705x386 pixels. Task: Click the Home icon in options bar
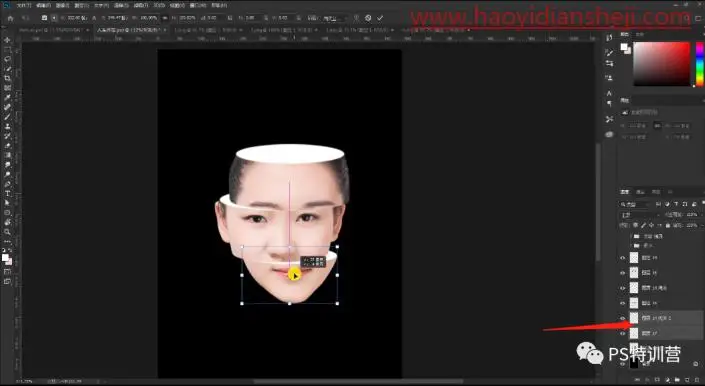[11, 18]
